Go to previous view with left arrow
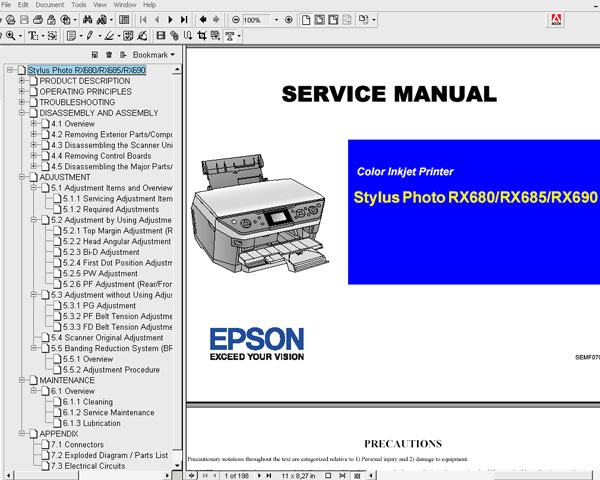The image size is (600, 480). pyautogui.click(x=203, y=20)
